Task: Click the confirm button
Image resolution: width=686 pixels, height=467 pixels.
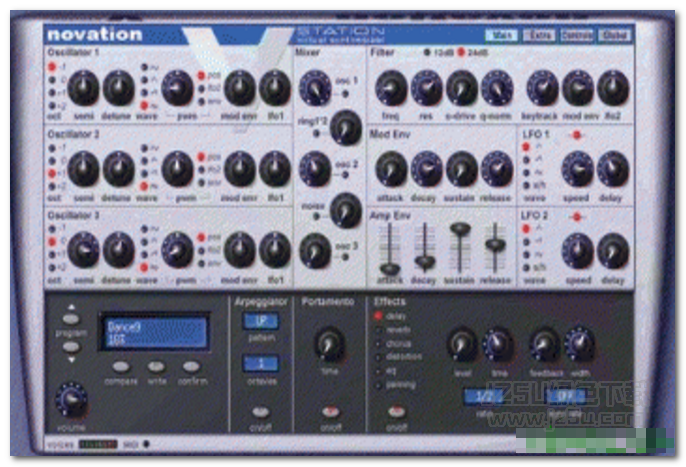Action: coord(191,366)
